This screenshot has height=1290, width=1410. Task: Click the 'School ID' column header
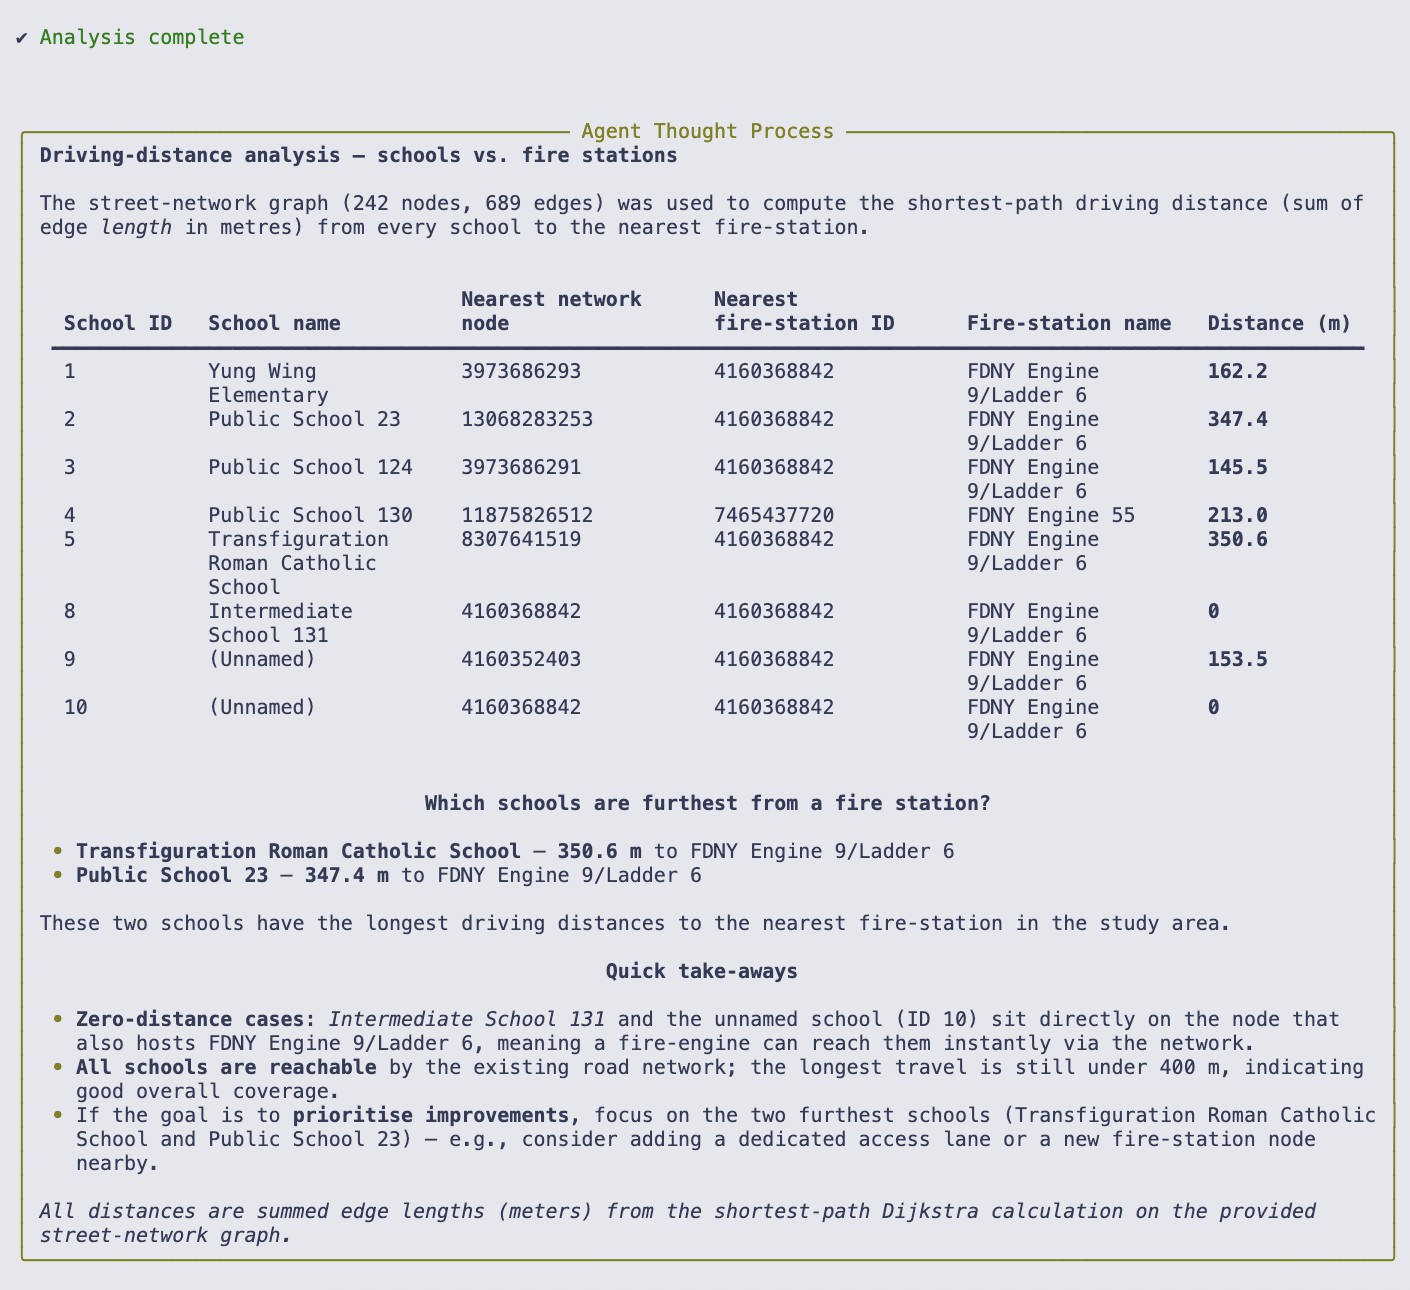118,323
